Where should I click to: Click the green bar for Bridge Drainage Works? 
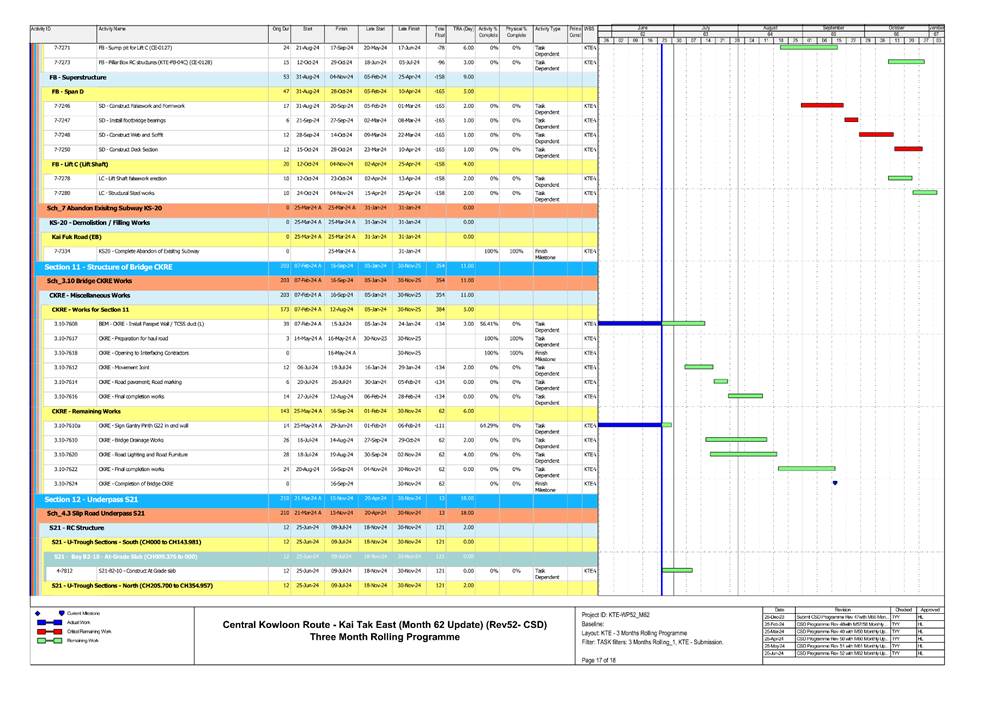pyautogui.click(x=736, y=439)
